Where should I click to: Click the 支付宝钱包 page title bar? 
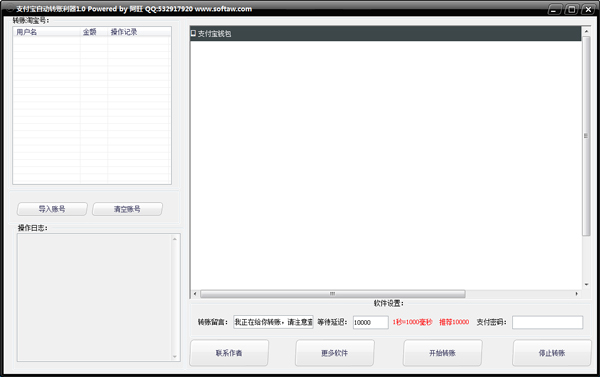pyautogui.click(x=386, y=34)
